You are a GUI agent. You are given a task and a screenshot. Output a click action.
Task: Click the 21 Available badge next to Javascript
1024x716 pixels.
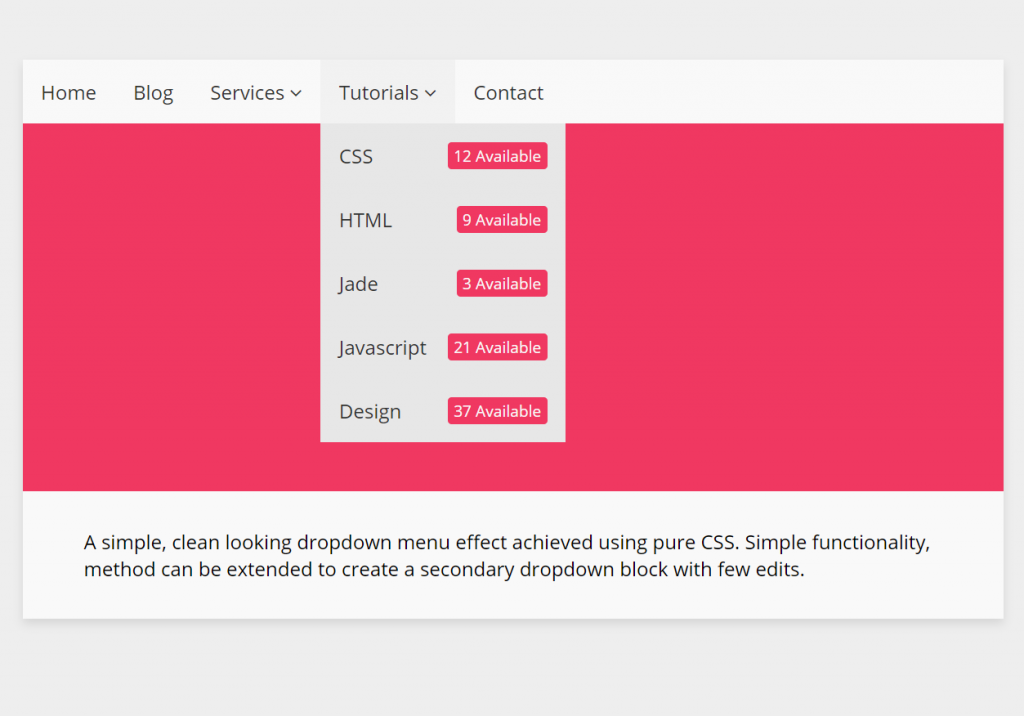[x=497, y=347]
